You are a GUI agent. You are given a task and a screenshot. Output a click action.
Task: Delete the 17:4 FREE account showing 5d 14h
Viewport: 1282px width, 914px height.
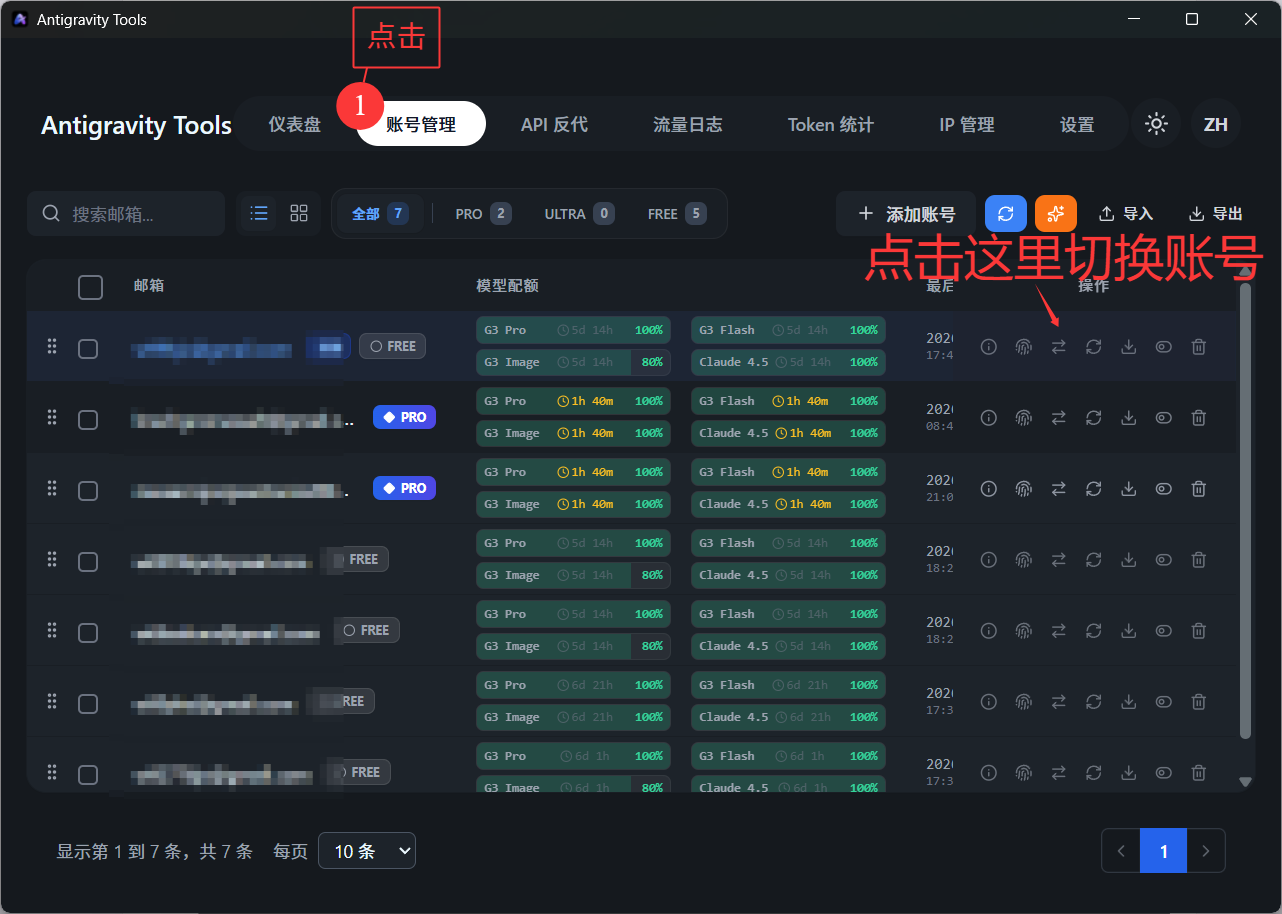(x=1199, y=347)
